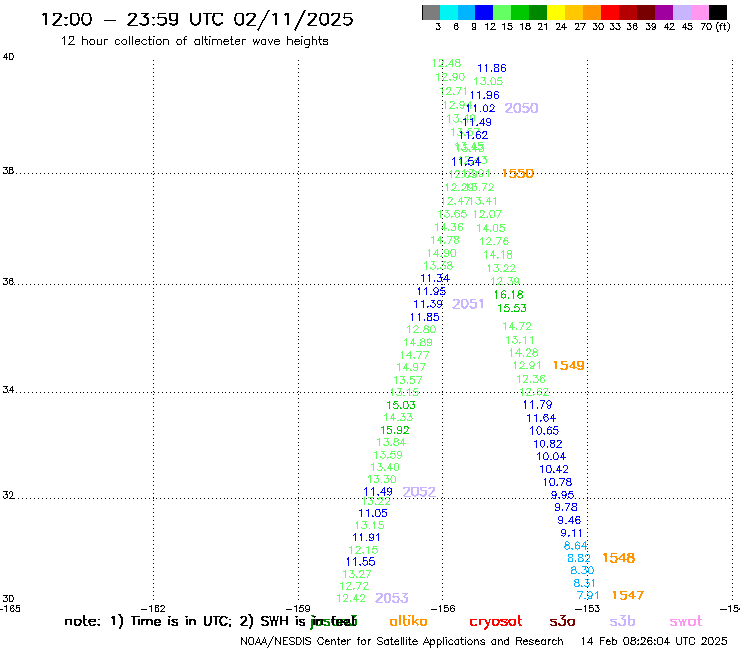Viewport: 740px width, 650px height.
Task: Click the wave height value 14.97
Action: coord(411,367)
